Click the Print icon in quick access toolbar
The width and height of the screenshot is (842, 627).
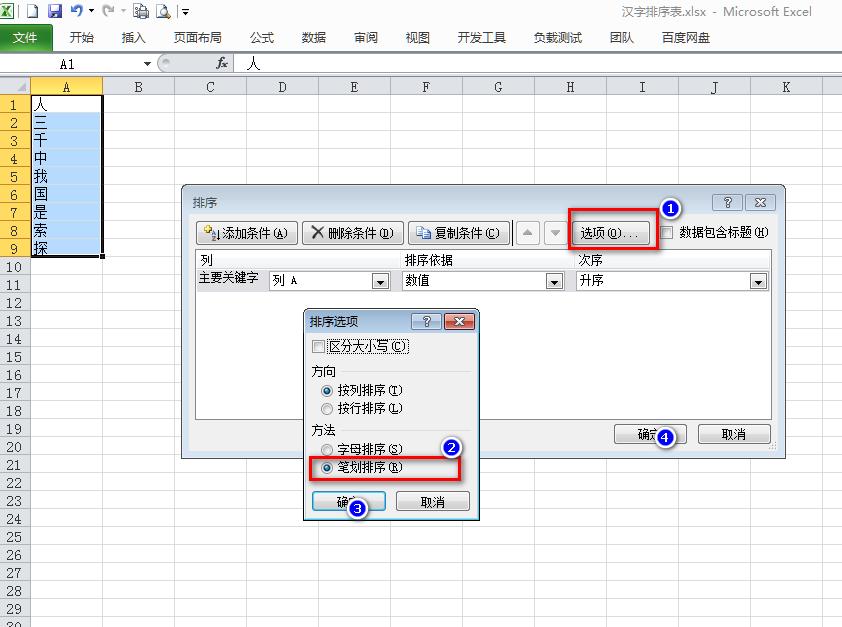click(x=139, y=10)
